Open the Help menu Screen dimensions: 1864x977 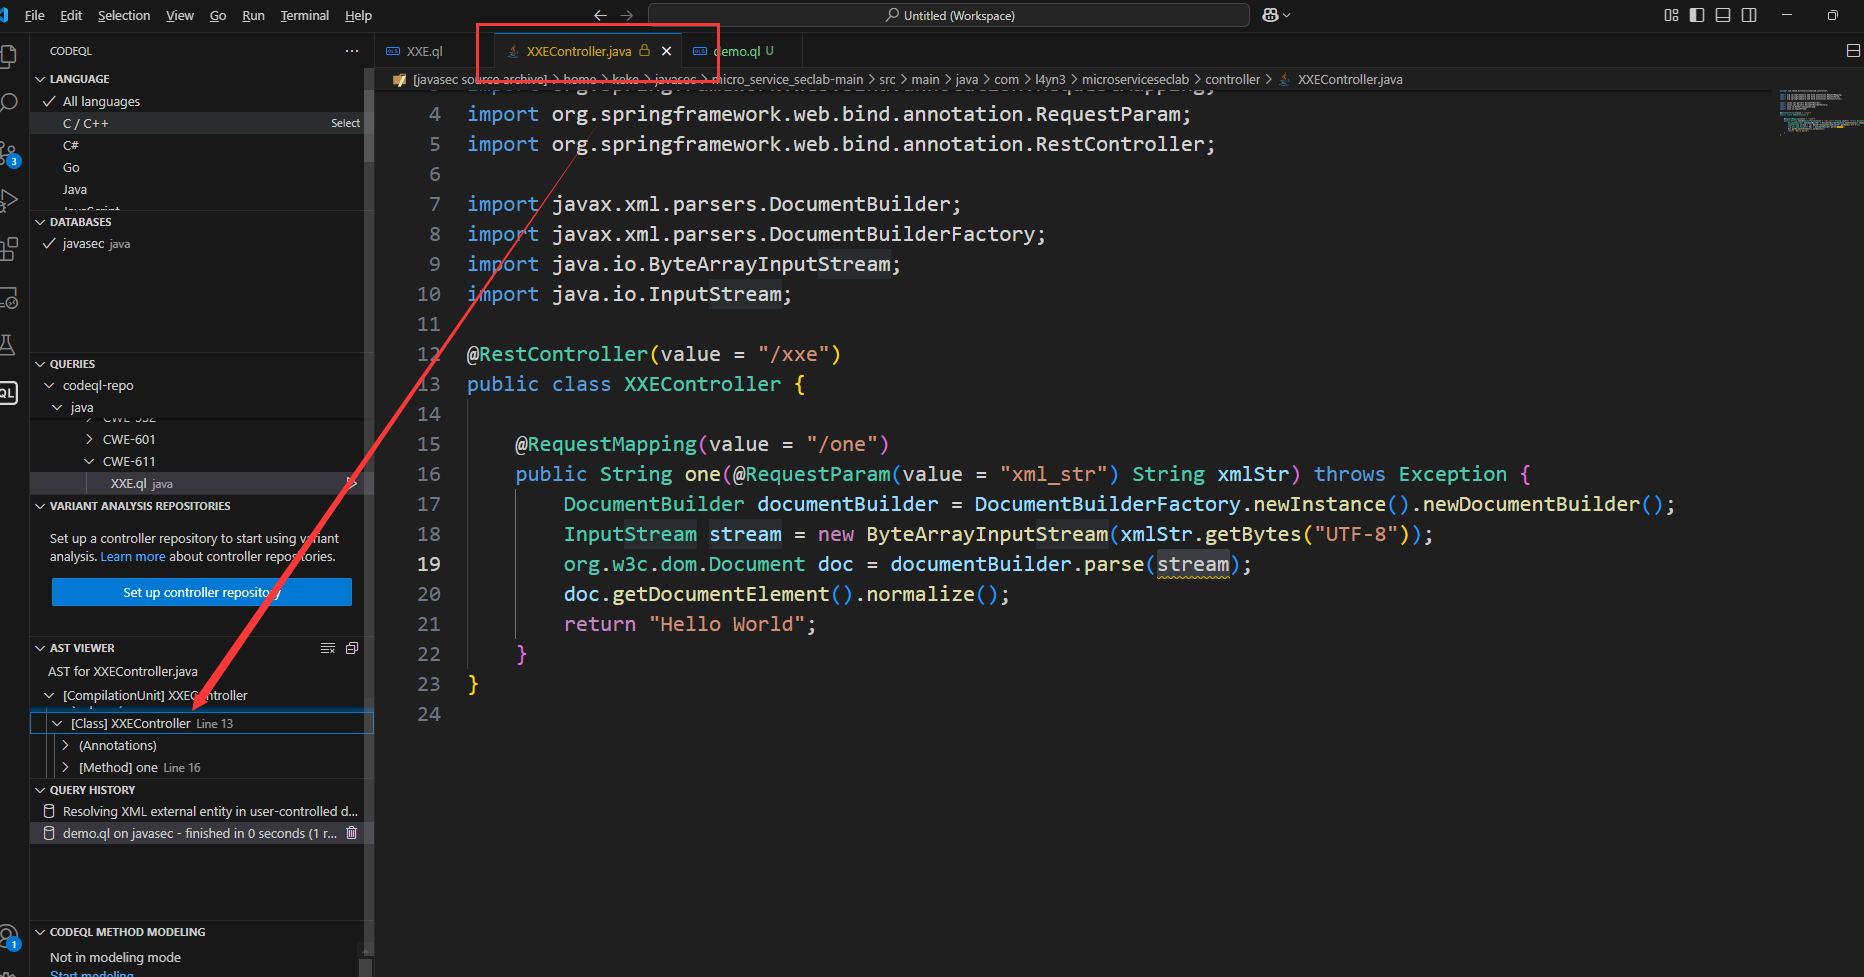pyautogui.click(x=358, y=15)
